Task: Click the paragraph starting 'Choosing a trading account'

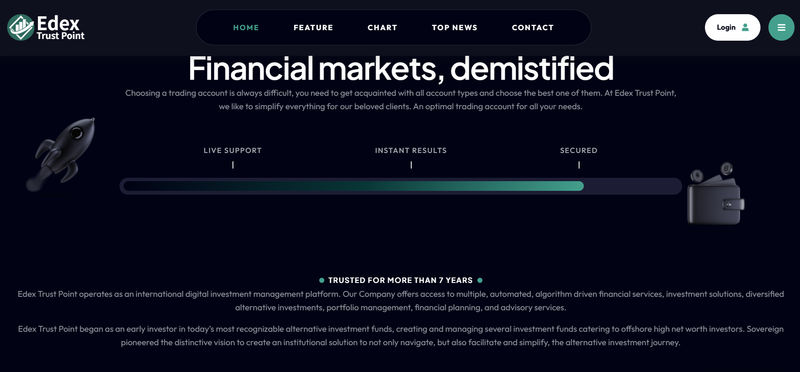Action: point(401,101)
